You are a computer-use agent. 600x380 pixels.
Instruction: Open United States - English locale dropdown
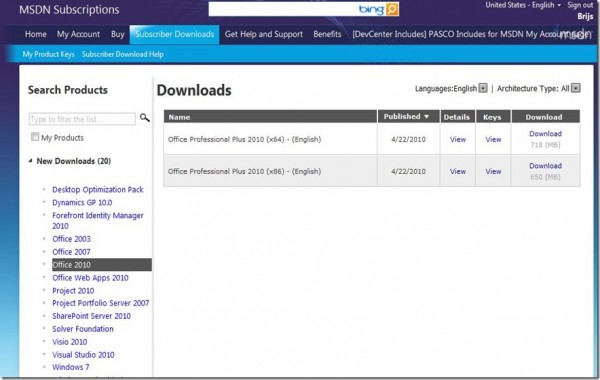(523, 5)
